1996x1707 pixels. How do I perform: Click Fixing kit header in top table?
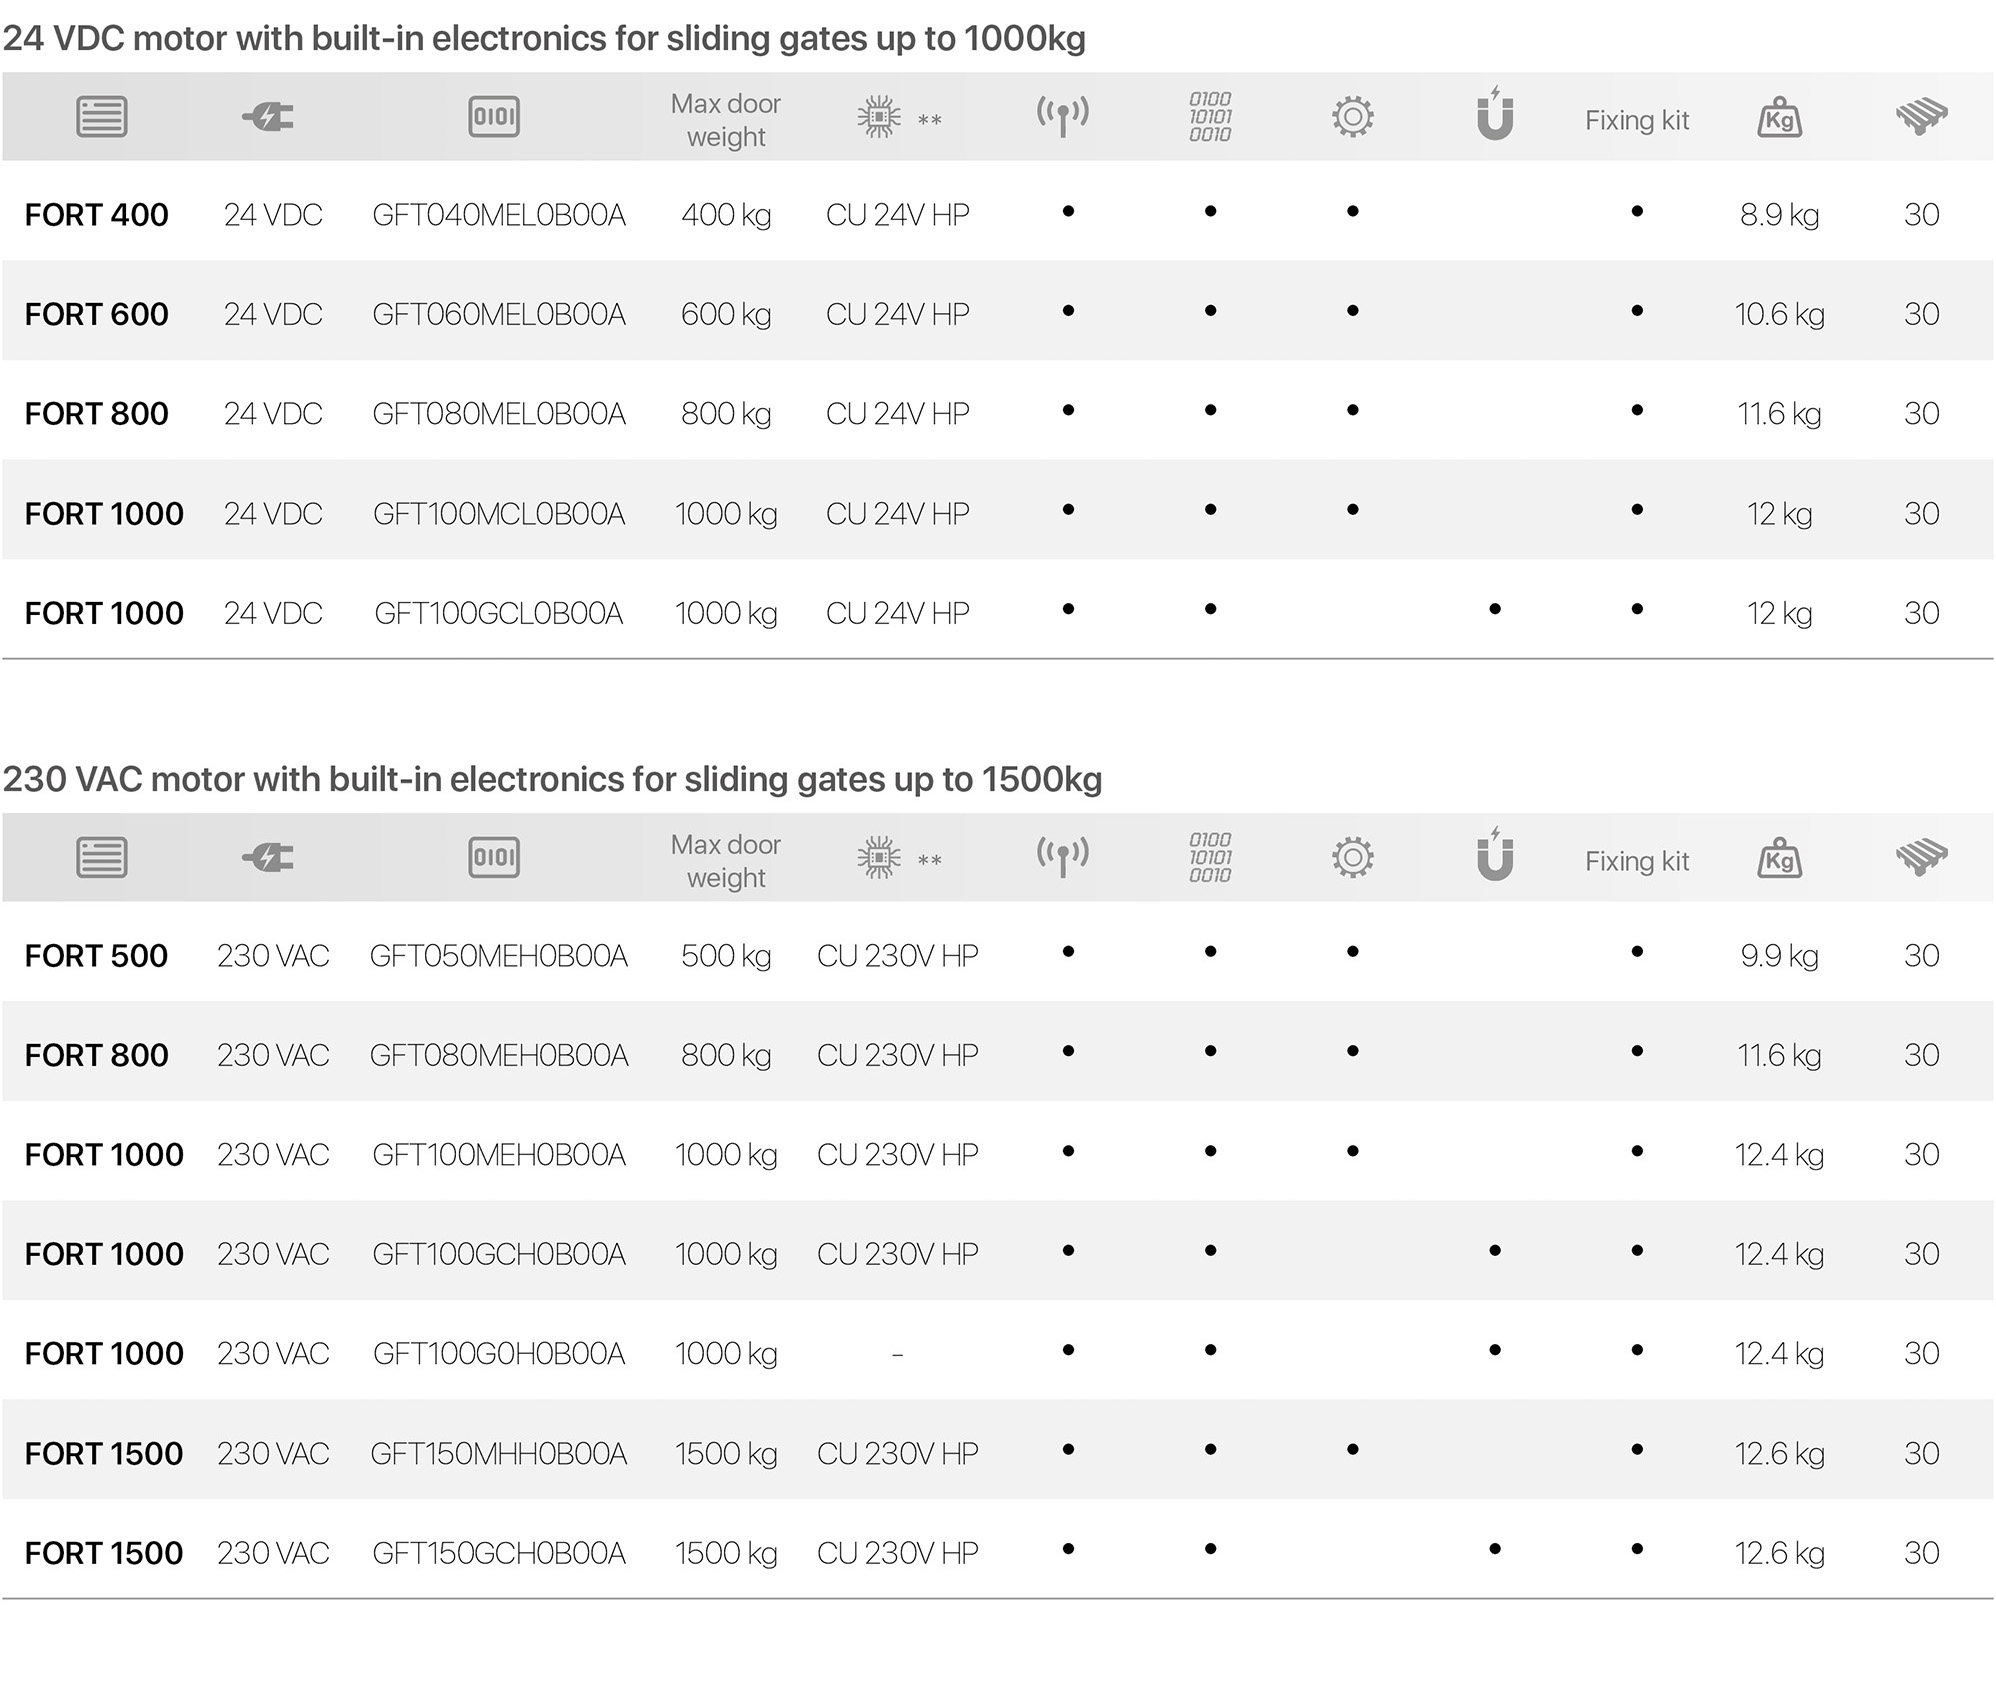(1636, 121)
